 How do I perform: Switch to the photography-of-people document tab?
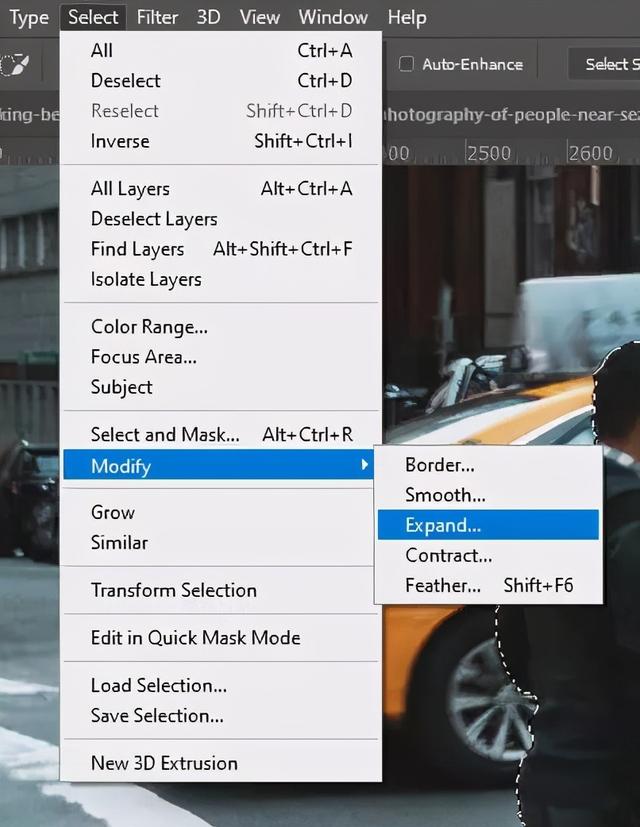[x=512, y=114]
